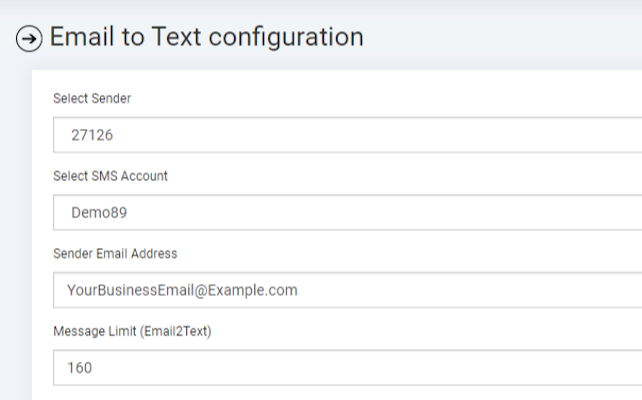Focus the Message Limit (Email2Text) field
The width and height of the screenshot is (642, 400).
coord(345,367)
